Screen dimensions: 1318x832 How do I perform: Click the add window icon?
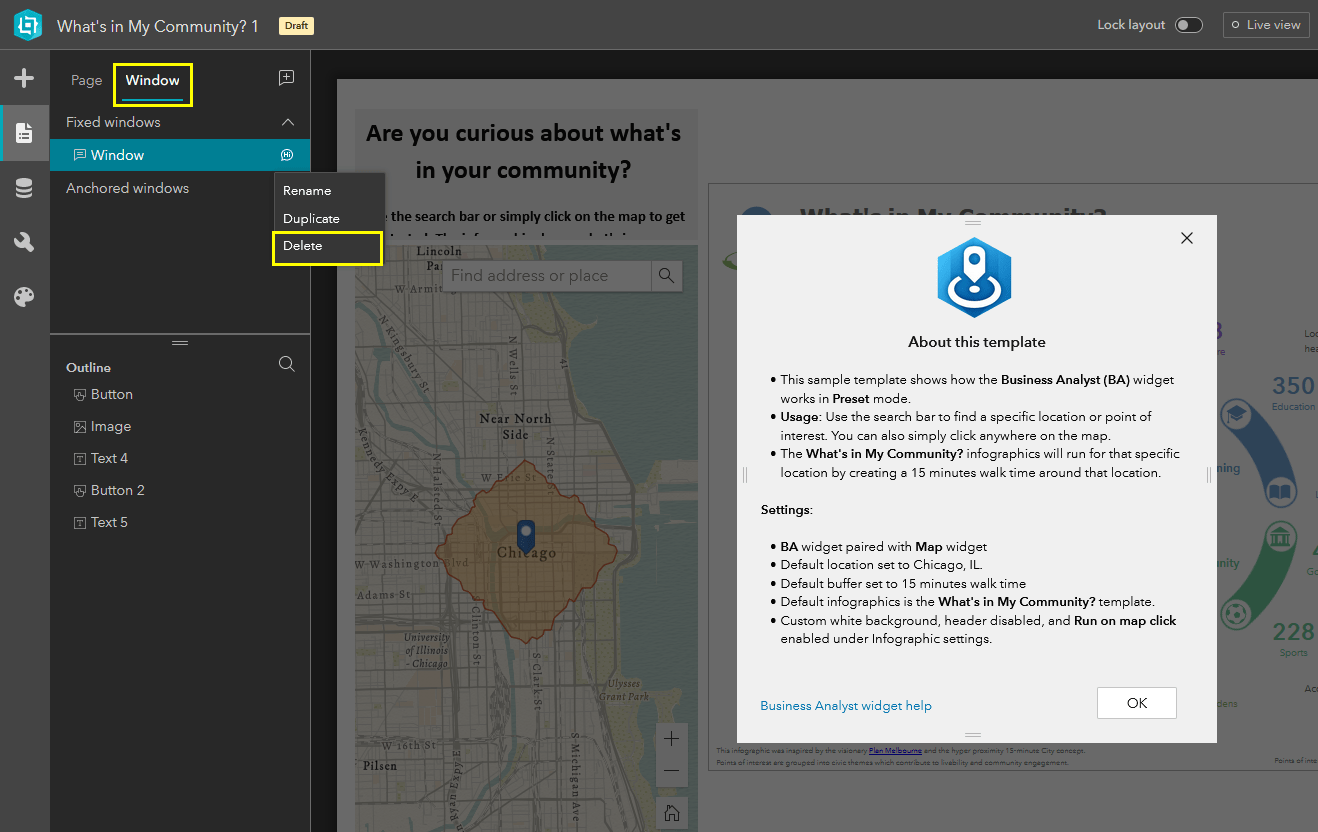click(x=286, y=78)
